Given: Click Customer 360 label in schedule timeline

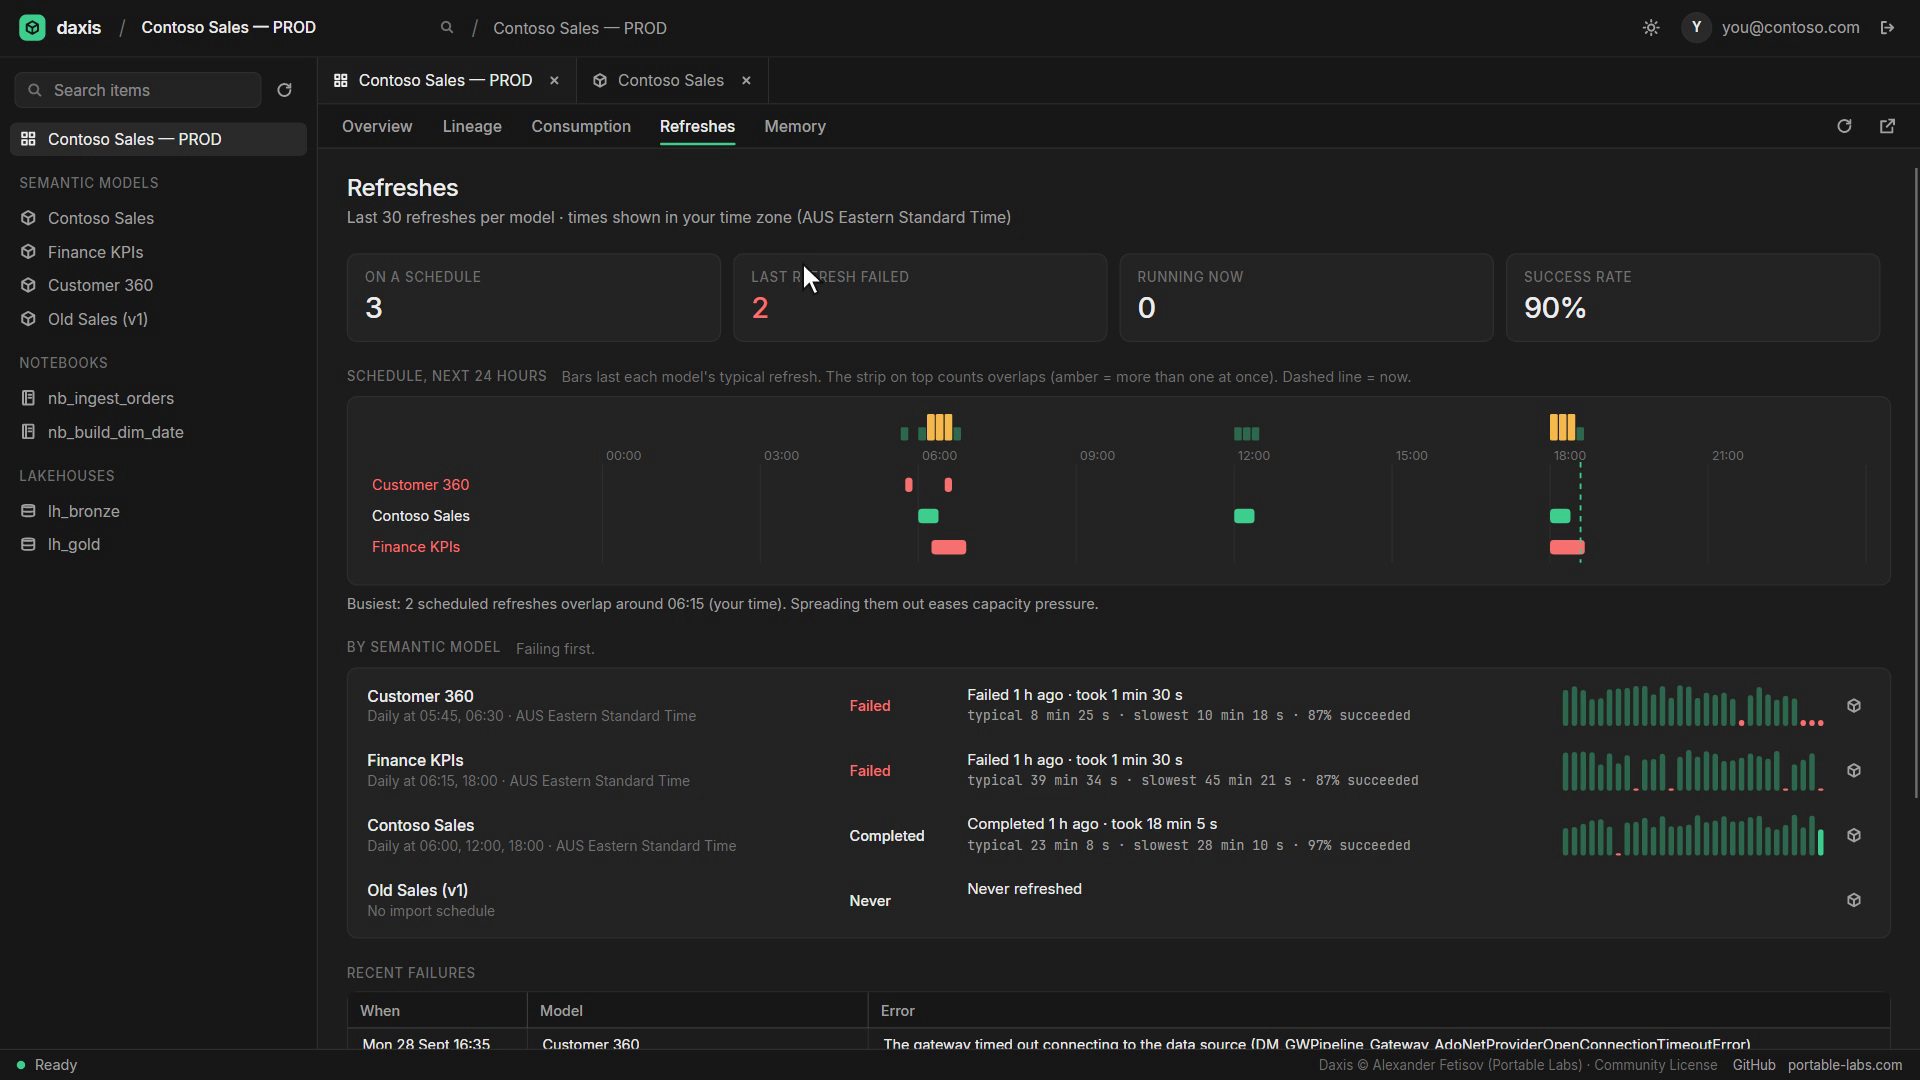Looking at the screenshot, I should point(420,485).
